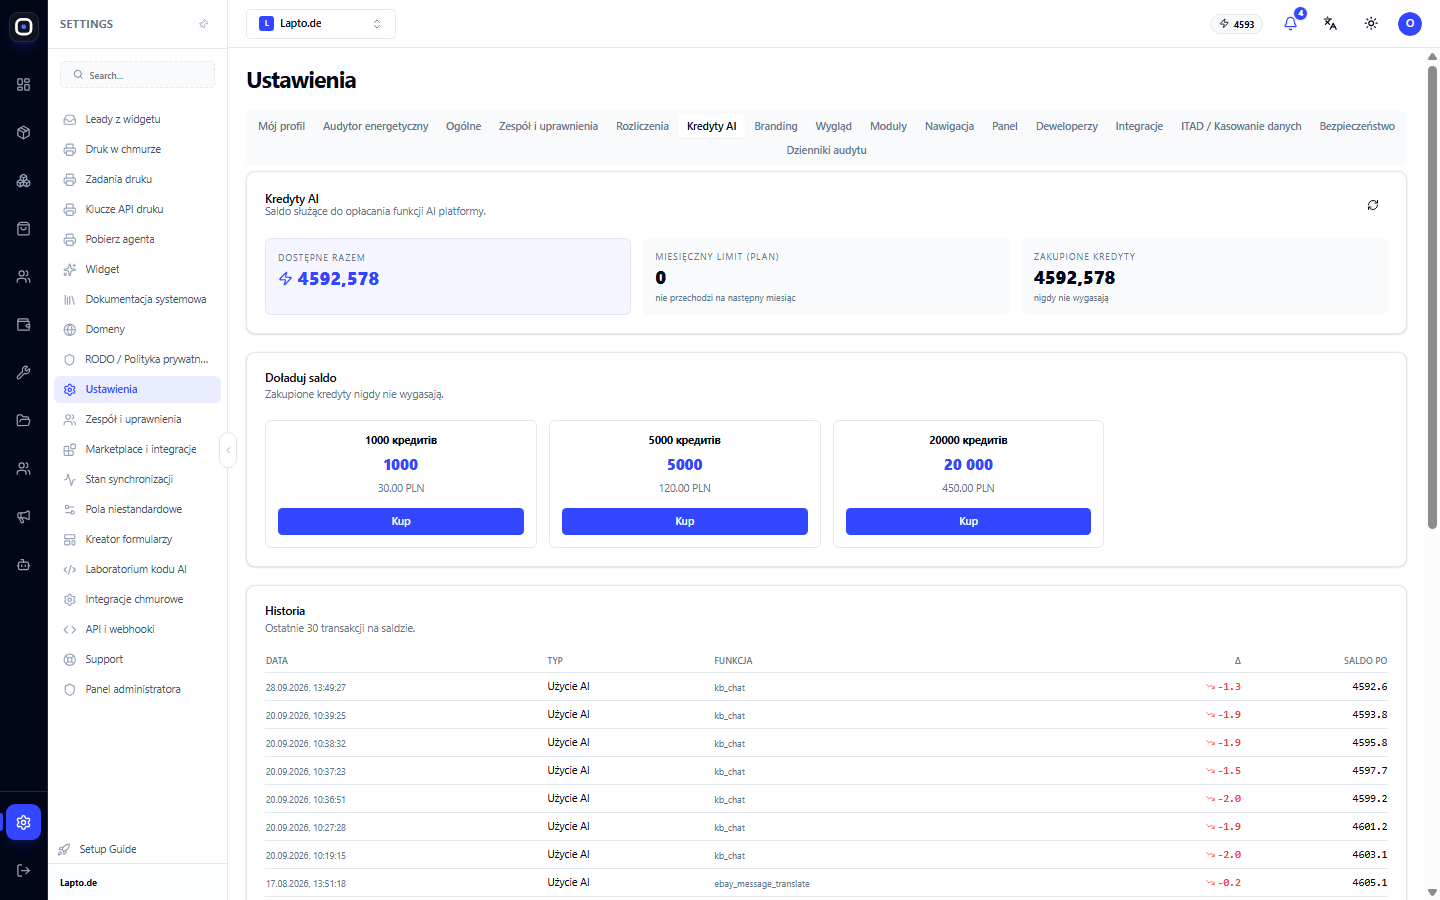Screen dimensions: 1440x900
Task: Toggle the light/dark theme sun icon
Action: [x=1371, y=23]
